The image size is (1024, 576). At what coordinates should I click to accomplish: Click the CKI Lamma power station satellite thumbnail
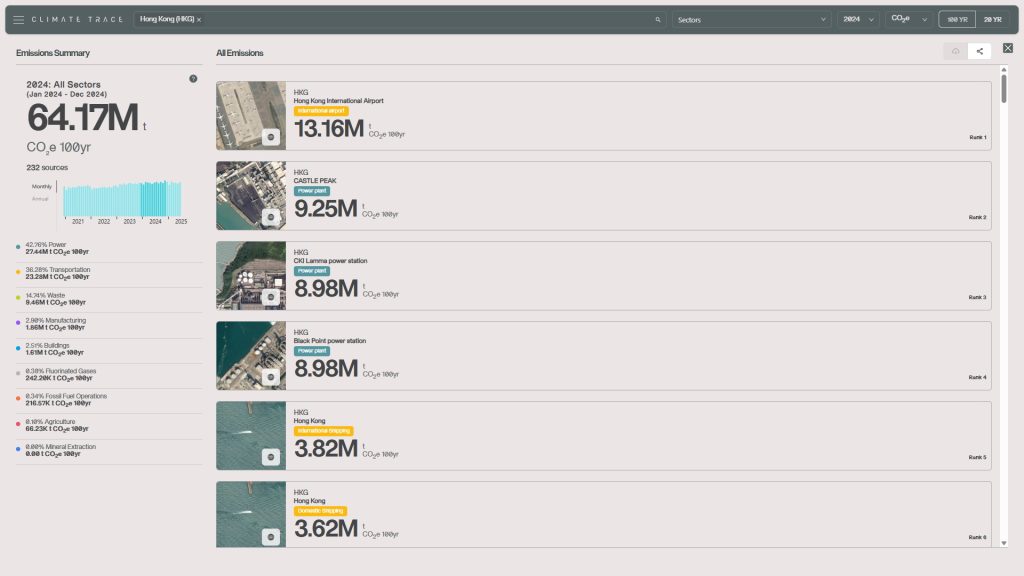tap(251, 276)
